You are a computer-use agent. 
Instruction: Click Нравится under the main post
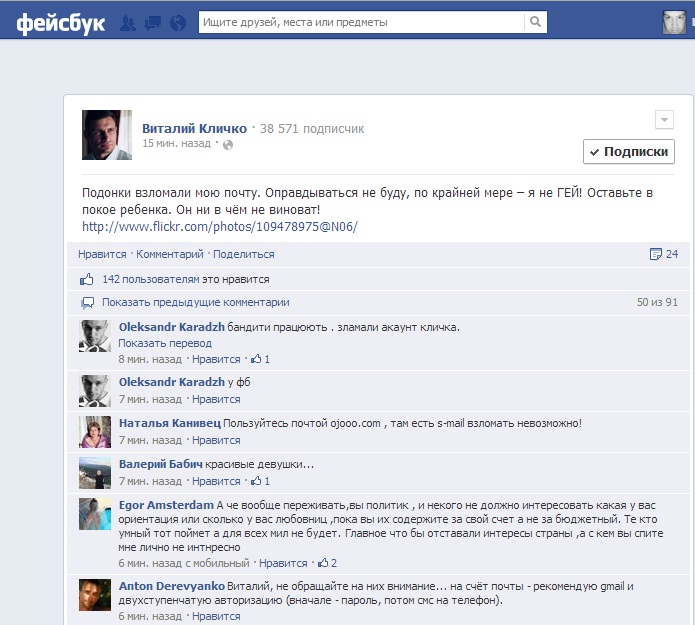coord(102,254)
